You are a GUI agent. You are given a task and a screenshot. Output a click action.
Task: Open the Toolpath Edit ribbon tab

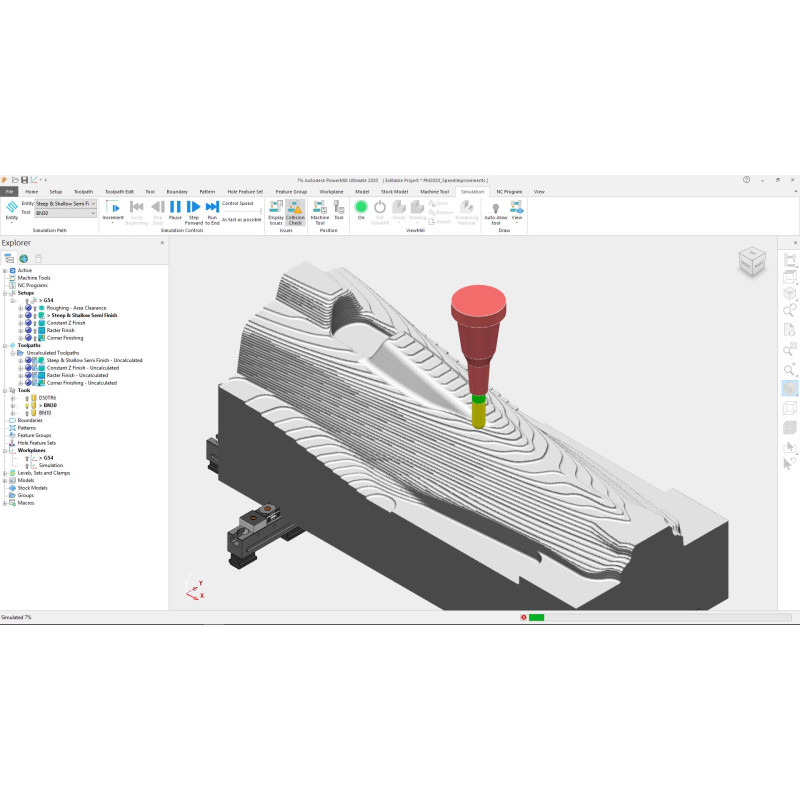119,191
